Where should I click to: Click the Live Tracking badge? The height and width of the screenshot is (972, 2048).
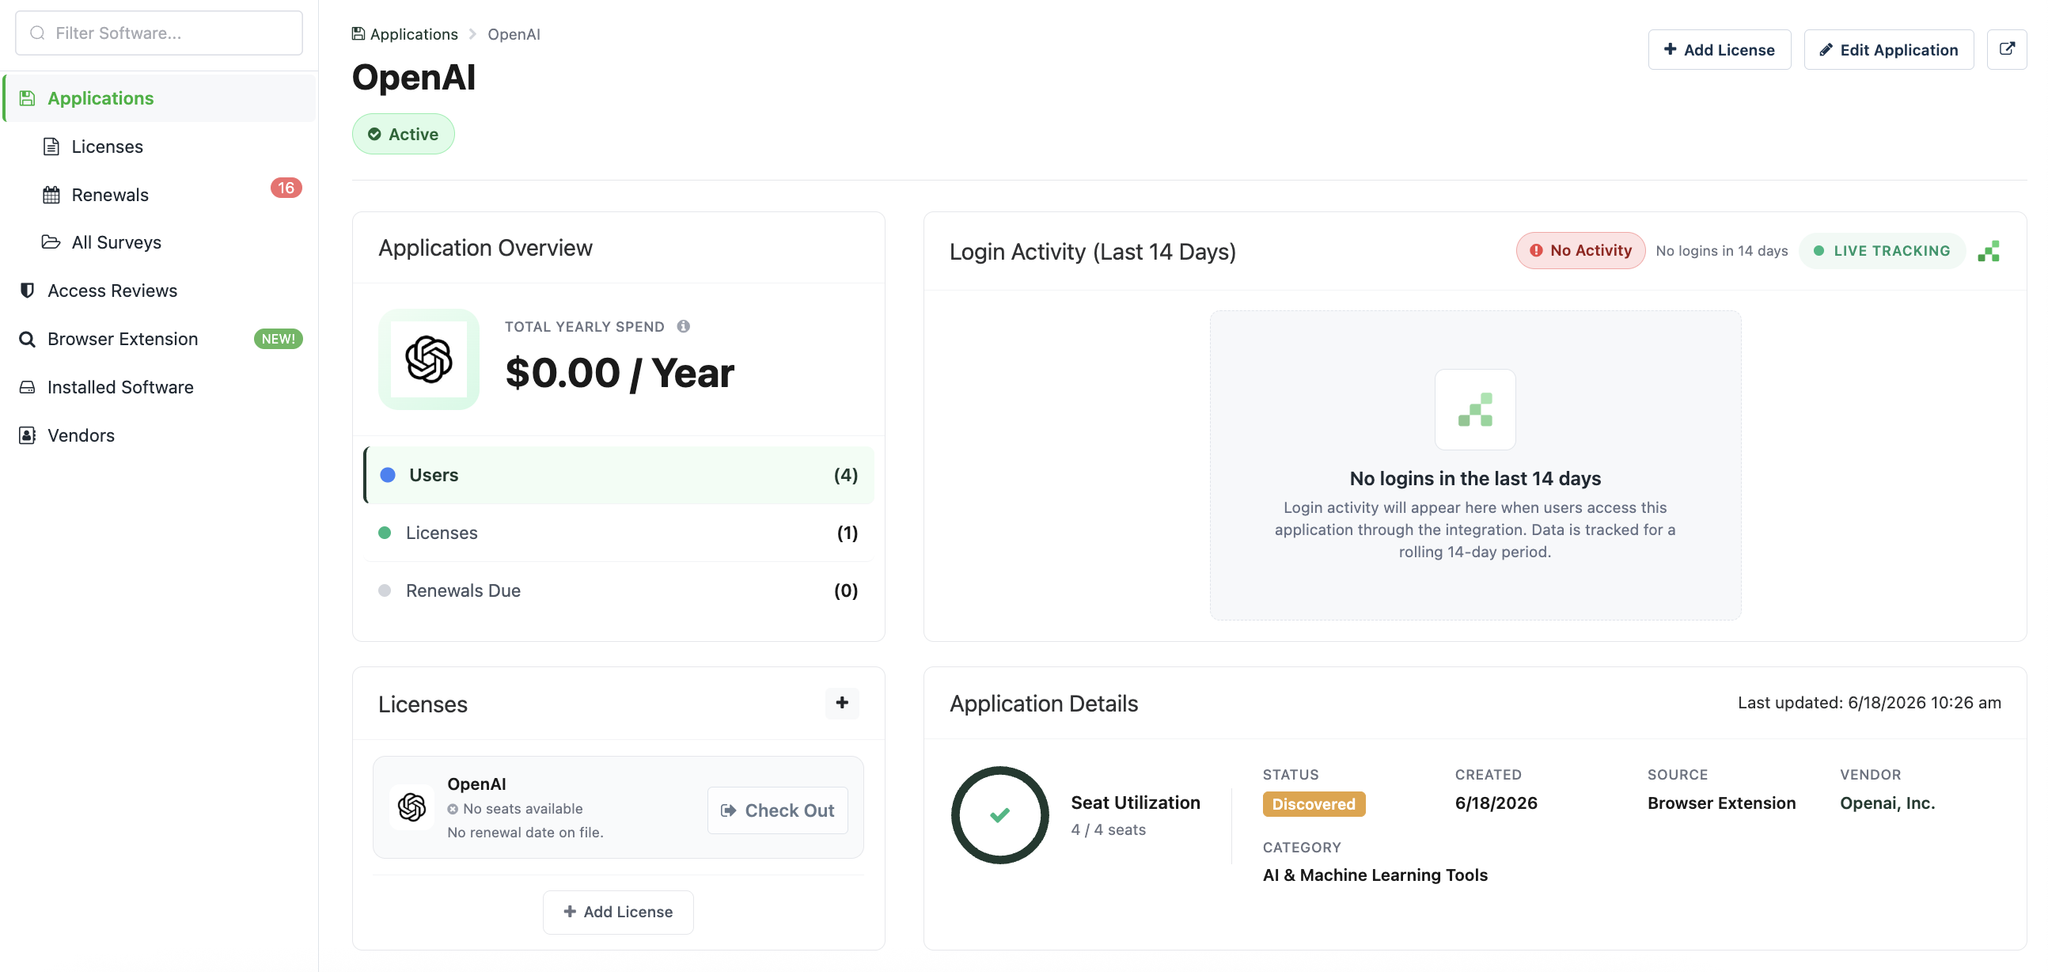[x=1882, y=251]
